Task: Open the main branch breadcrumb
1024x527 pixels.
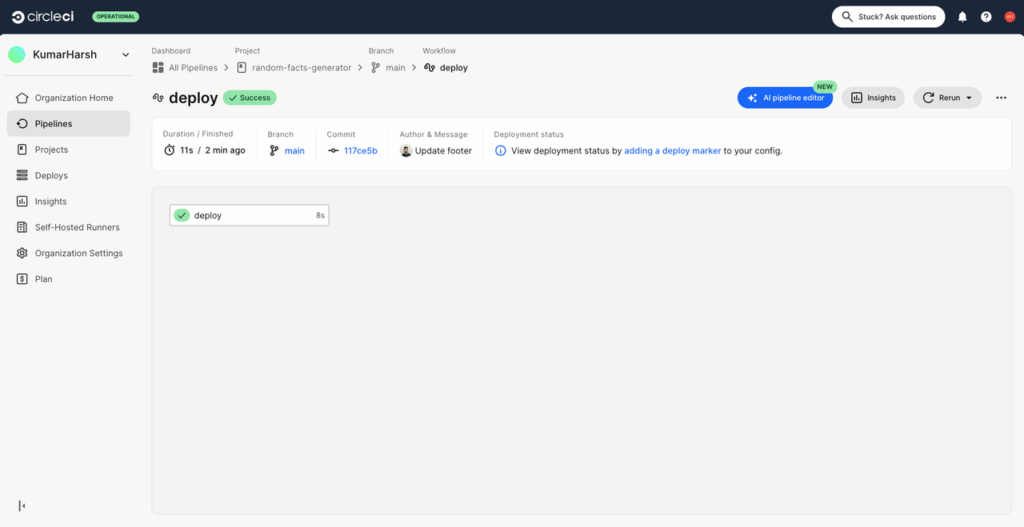Action: pyautogui.click(x=396, y=68)
